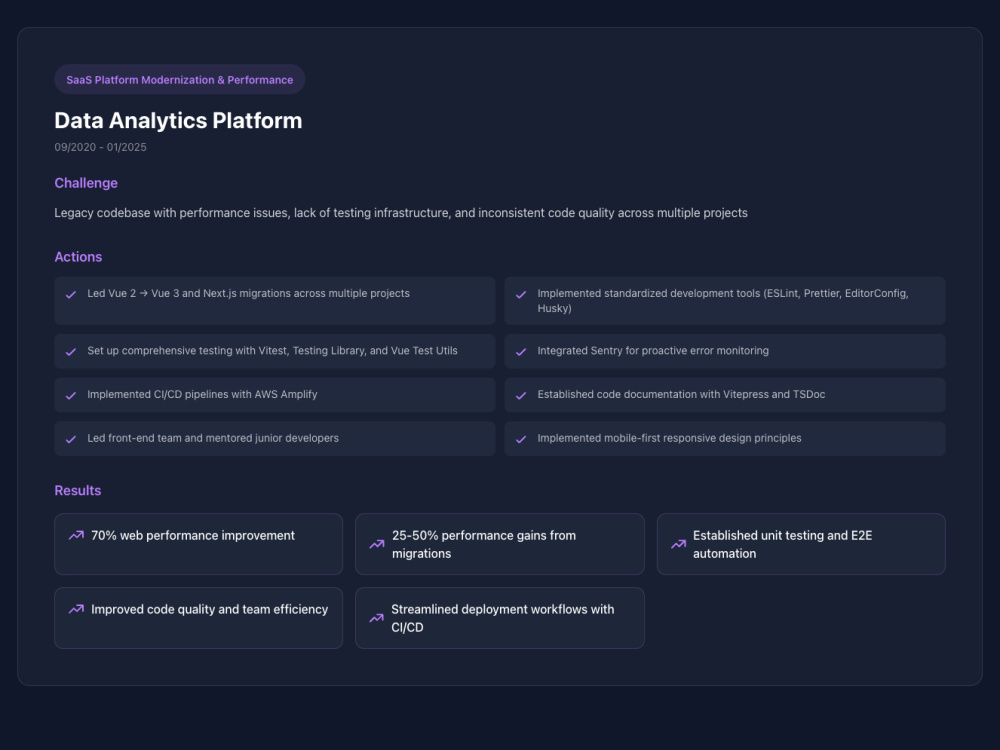Screen dimensions: 1000x750
Task: Click text Led front-end team and mentored junior developers
Action: click(x=213, y=438)
